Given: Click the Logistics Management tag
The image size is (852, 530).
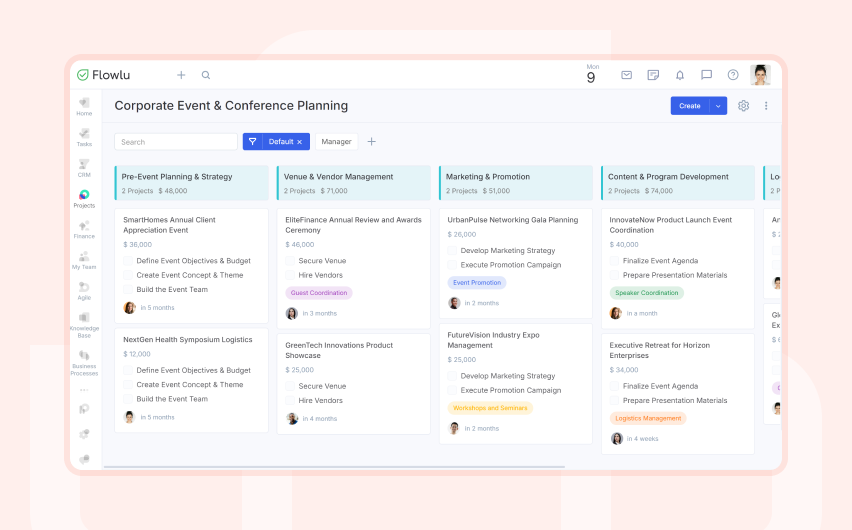Looking at the screenshot, I should tap(648, 419).
